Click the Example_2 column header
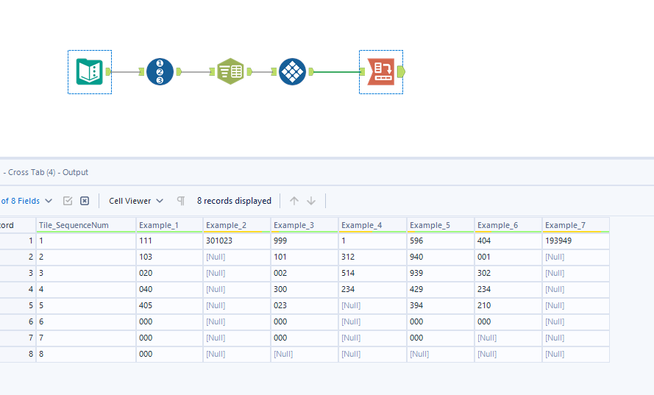This screenshot has width=654, height=395. [236, 225]
